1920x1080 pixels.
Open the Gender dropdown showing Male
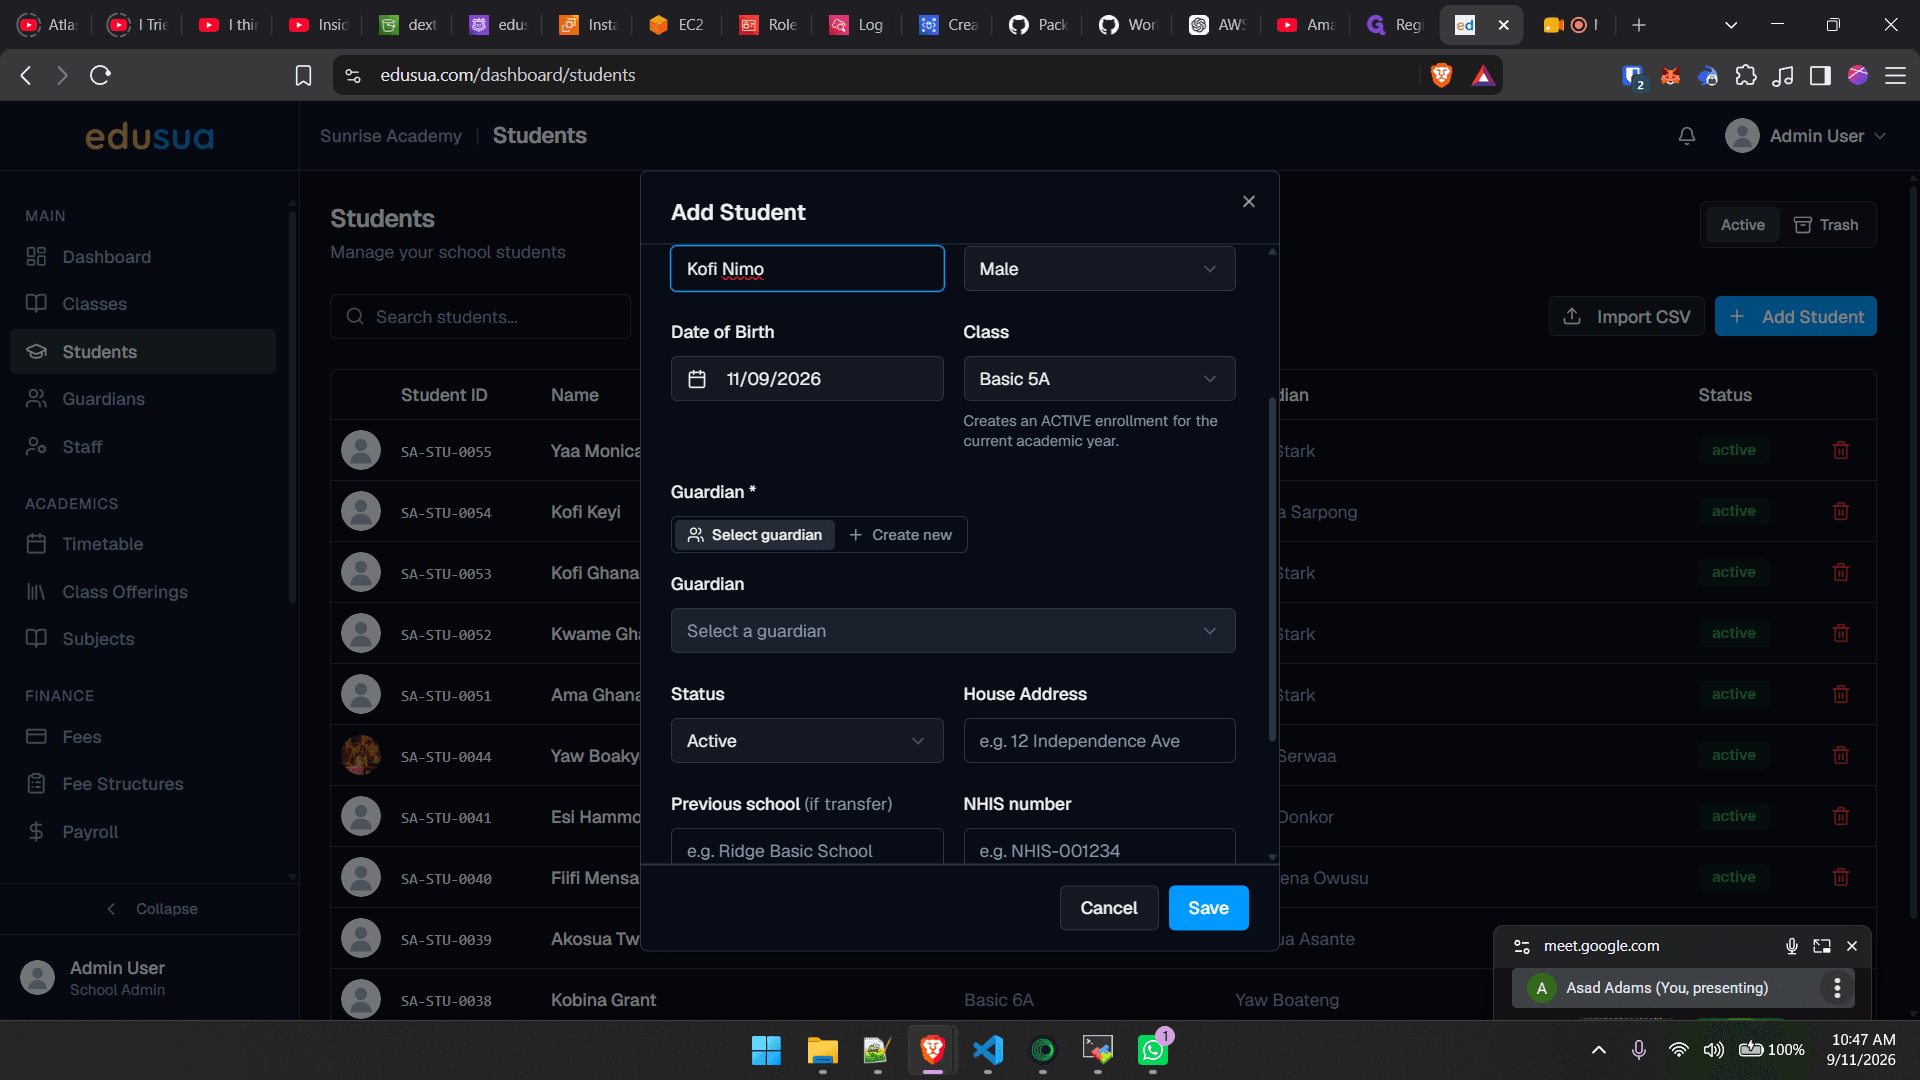(1099, 269)
